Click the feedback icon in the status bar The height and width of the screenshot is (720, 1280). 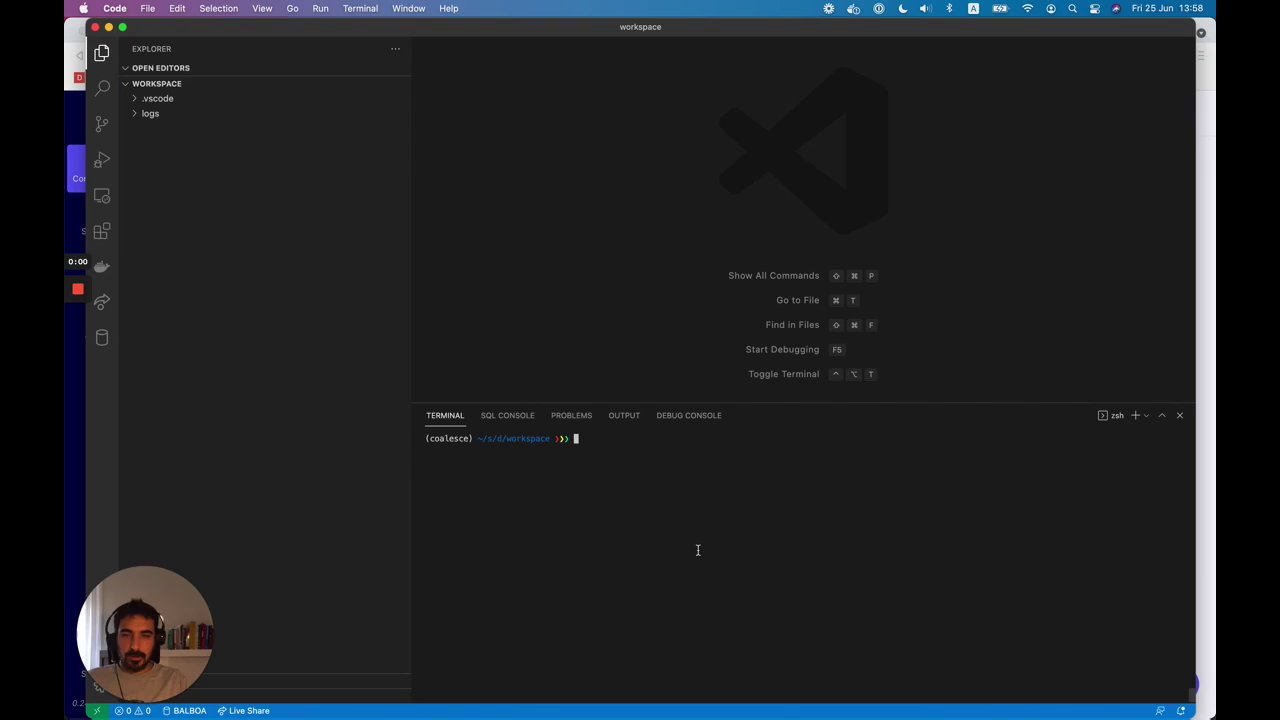click(x=1160, y=711)
